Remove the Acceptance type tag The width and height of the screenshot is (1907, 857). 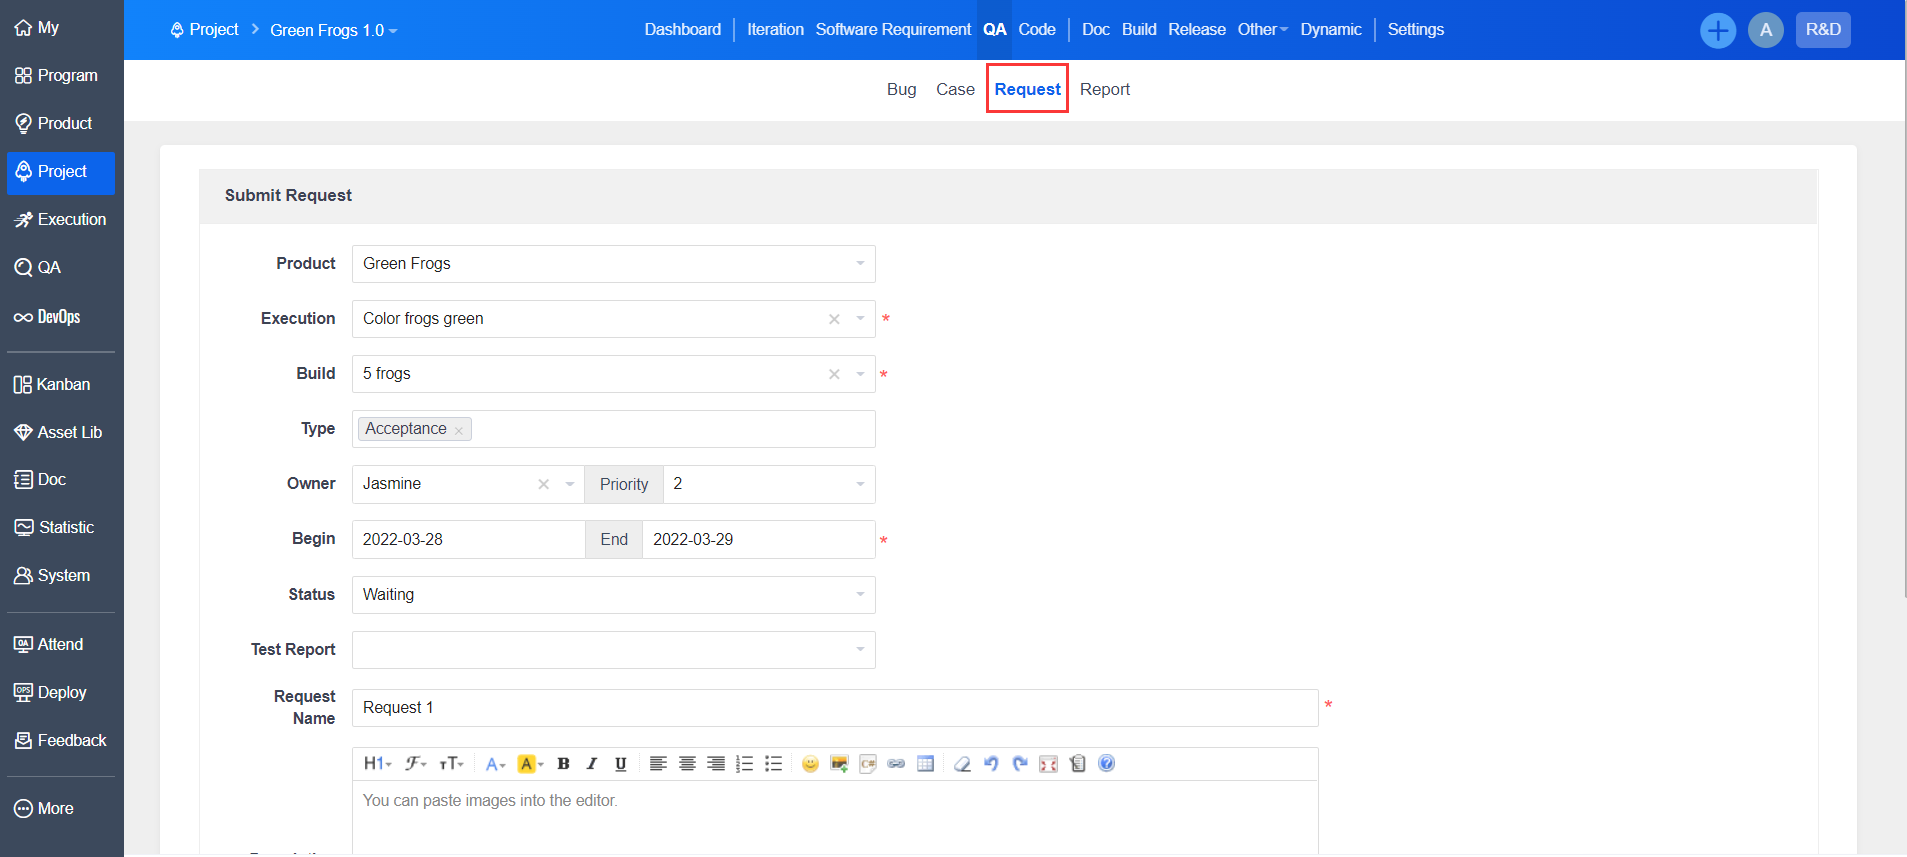tap(459, 430)
